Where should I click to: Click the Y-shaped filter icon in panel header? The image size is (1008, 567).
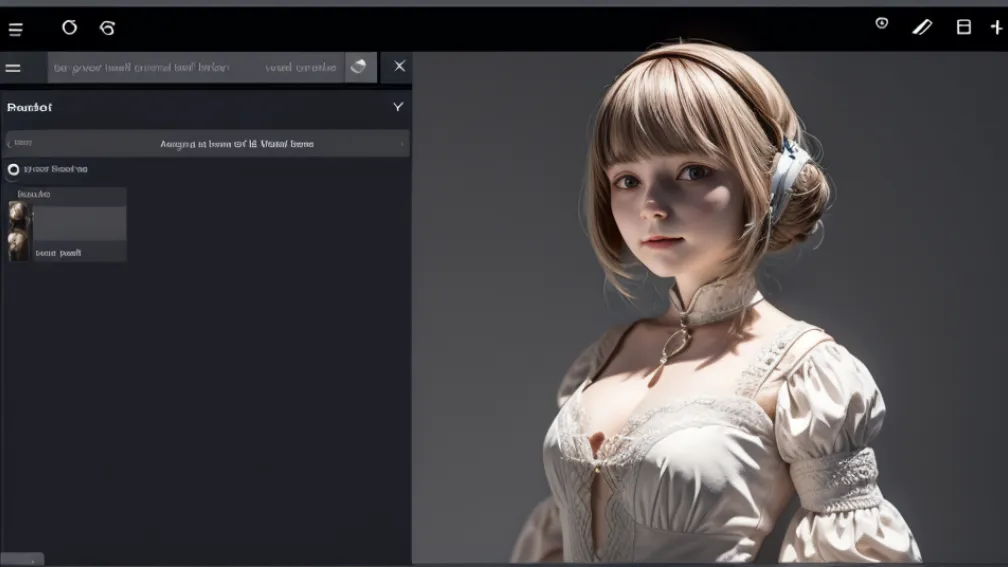[x=398, y=107]
